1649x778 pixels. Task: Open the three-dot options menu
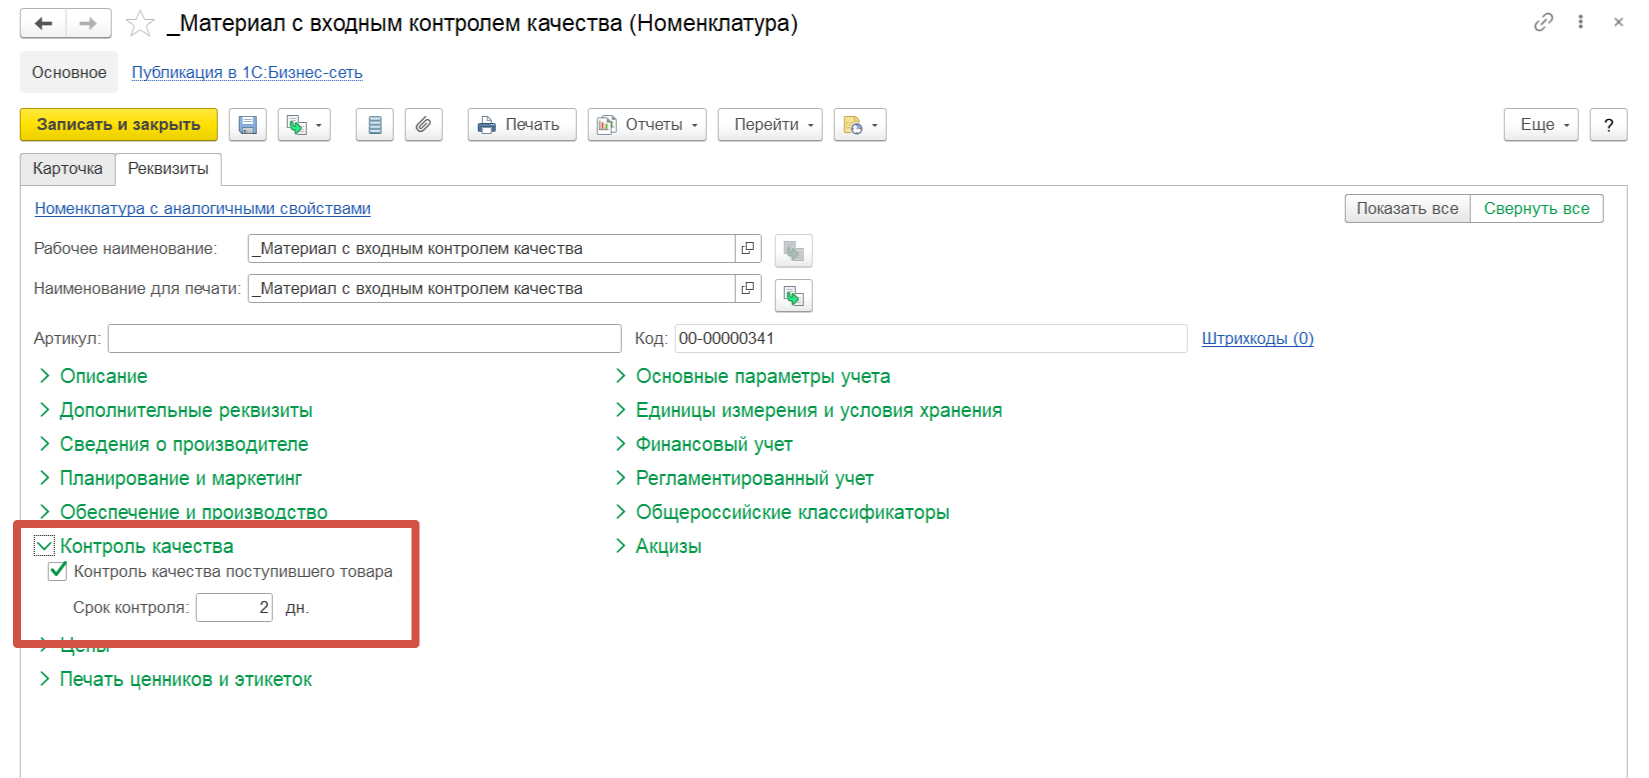(x=1580, y=22)
